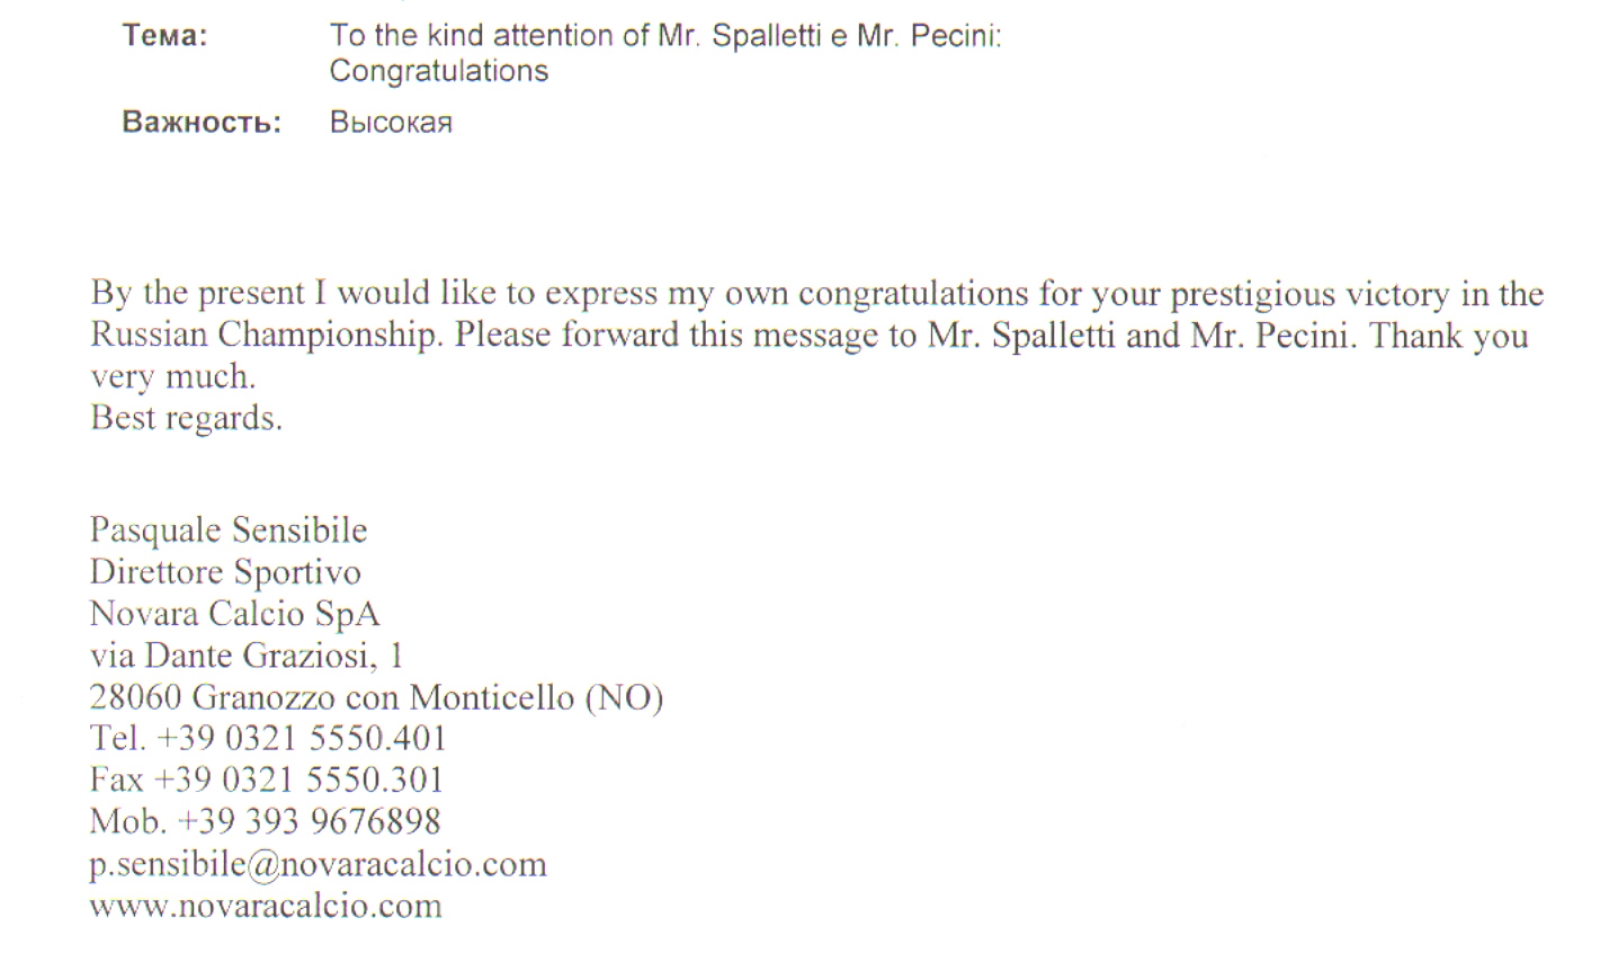This screenshot has height=980, width=1600.
Task: Click the first body line starting By the present
Action: tap(817, 294)
